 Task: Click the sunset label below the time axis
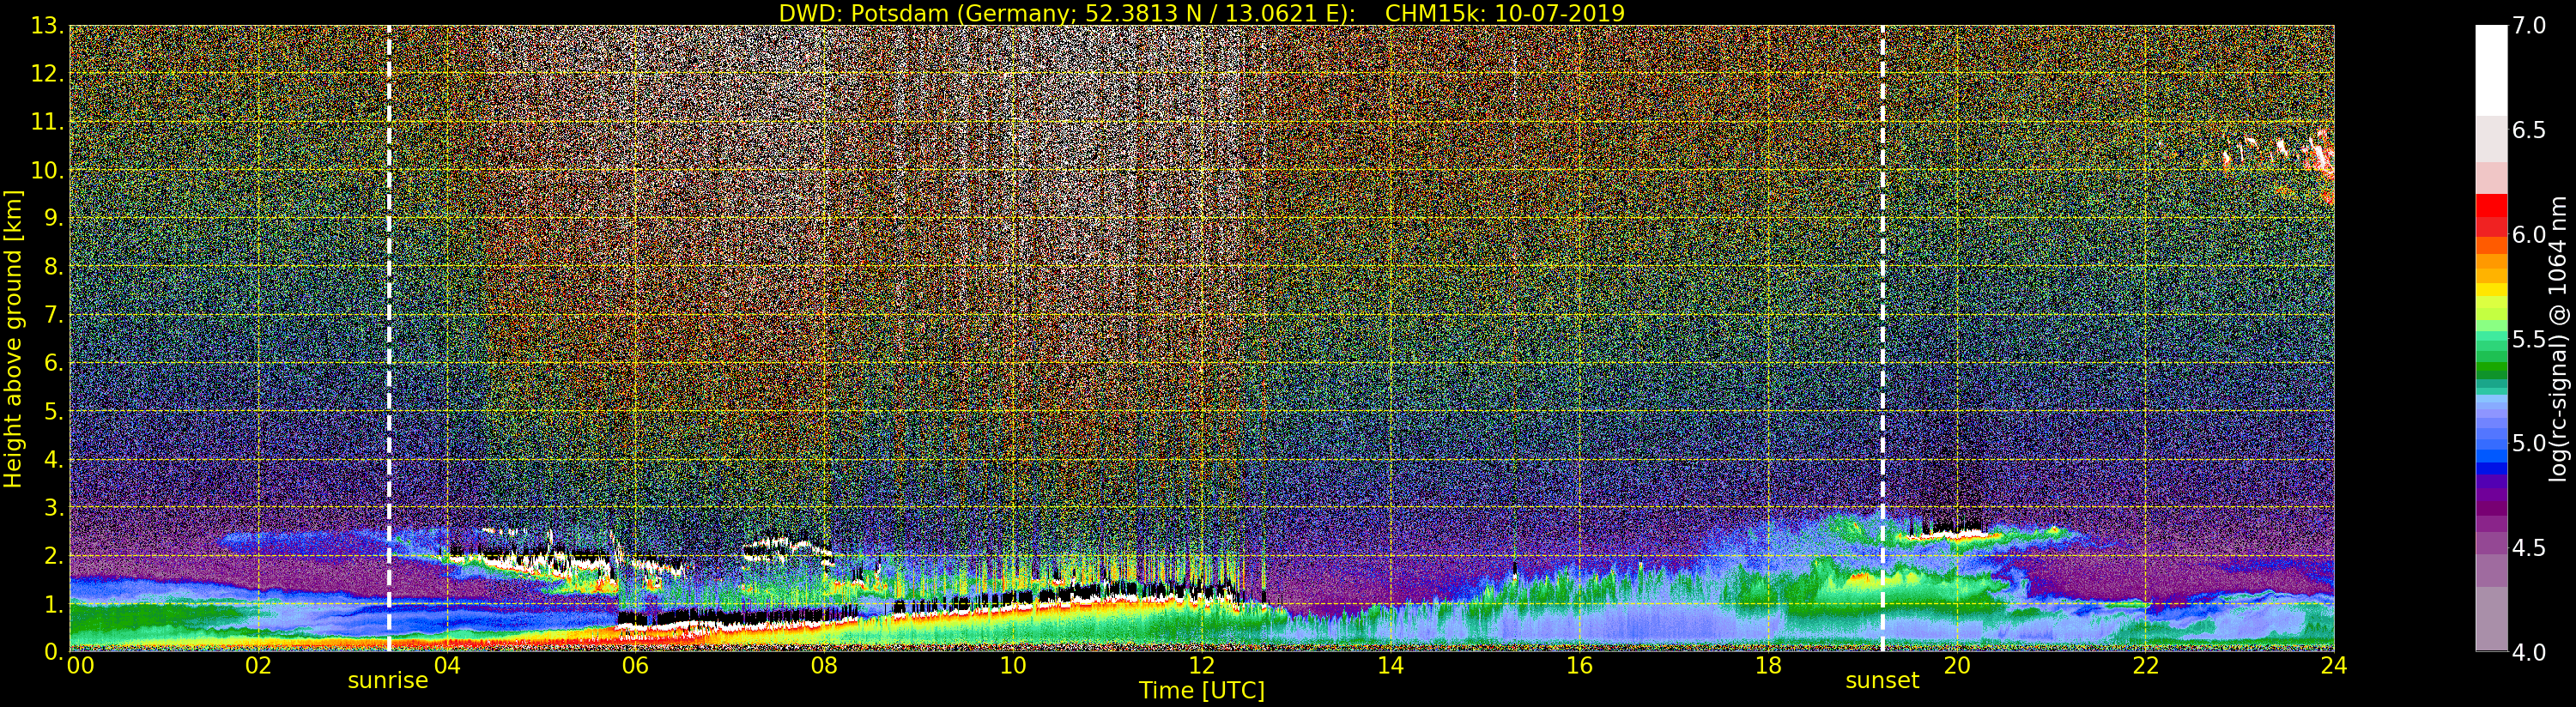pyautogui.click(x=1881, y=681)
